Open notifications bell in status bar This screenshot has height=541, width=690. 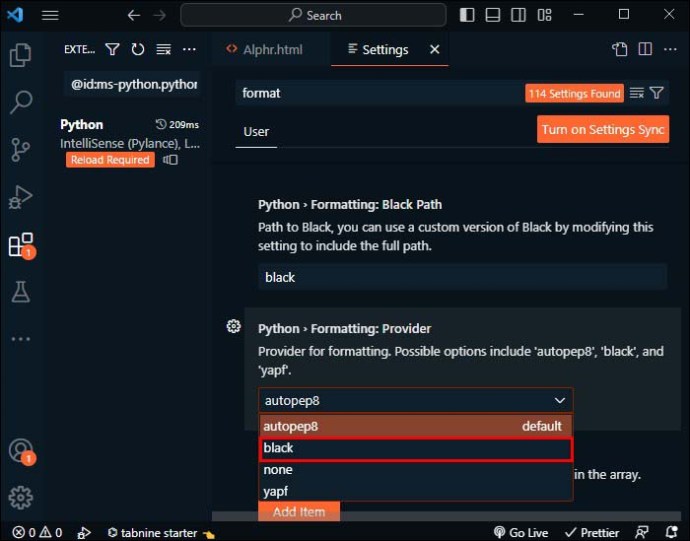(672, 533)
